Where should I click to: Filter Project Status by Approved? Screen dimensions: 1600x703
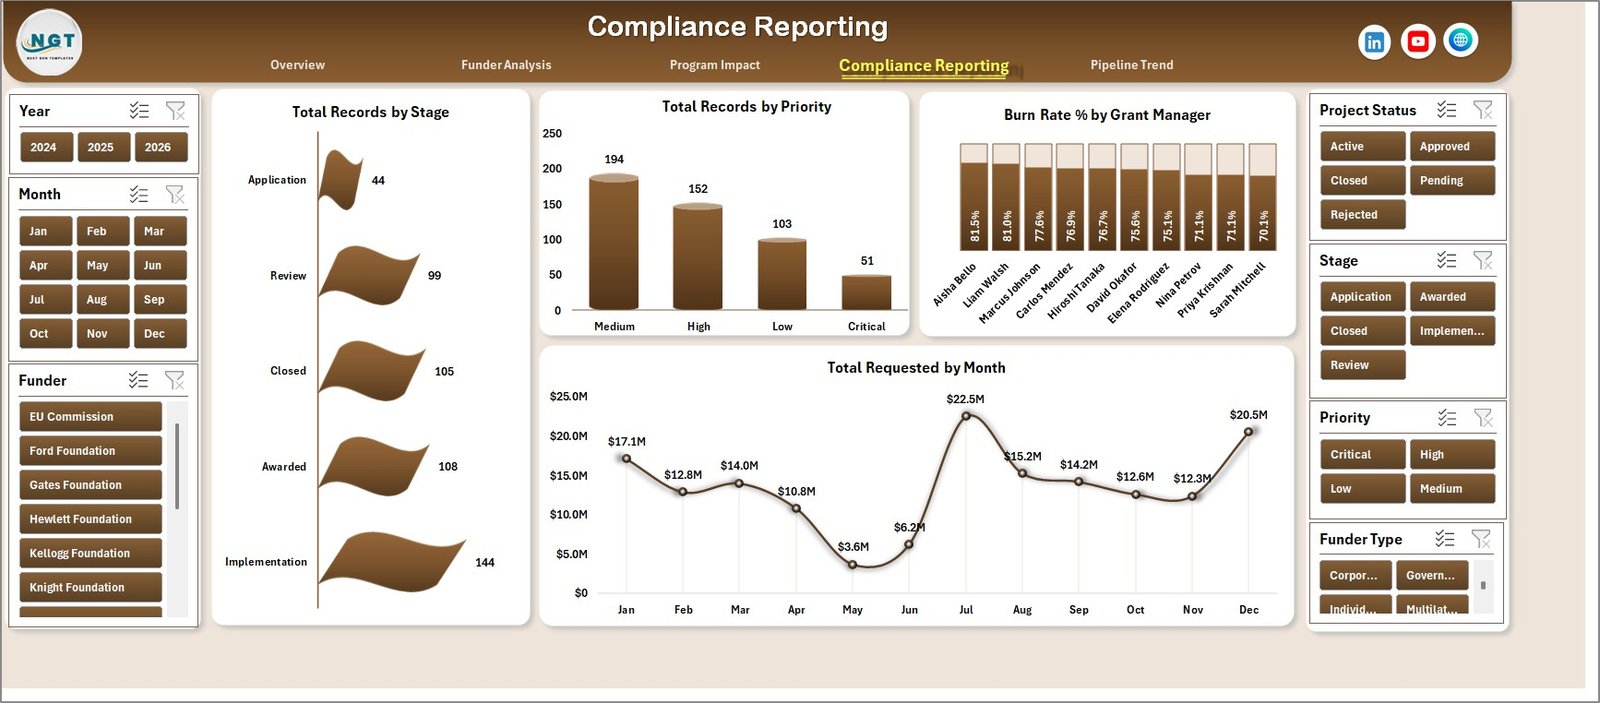tap(1452, 146)
